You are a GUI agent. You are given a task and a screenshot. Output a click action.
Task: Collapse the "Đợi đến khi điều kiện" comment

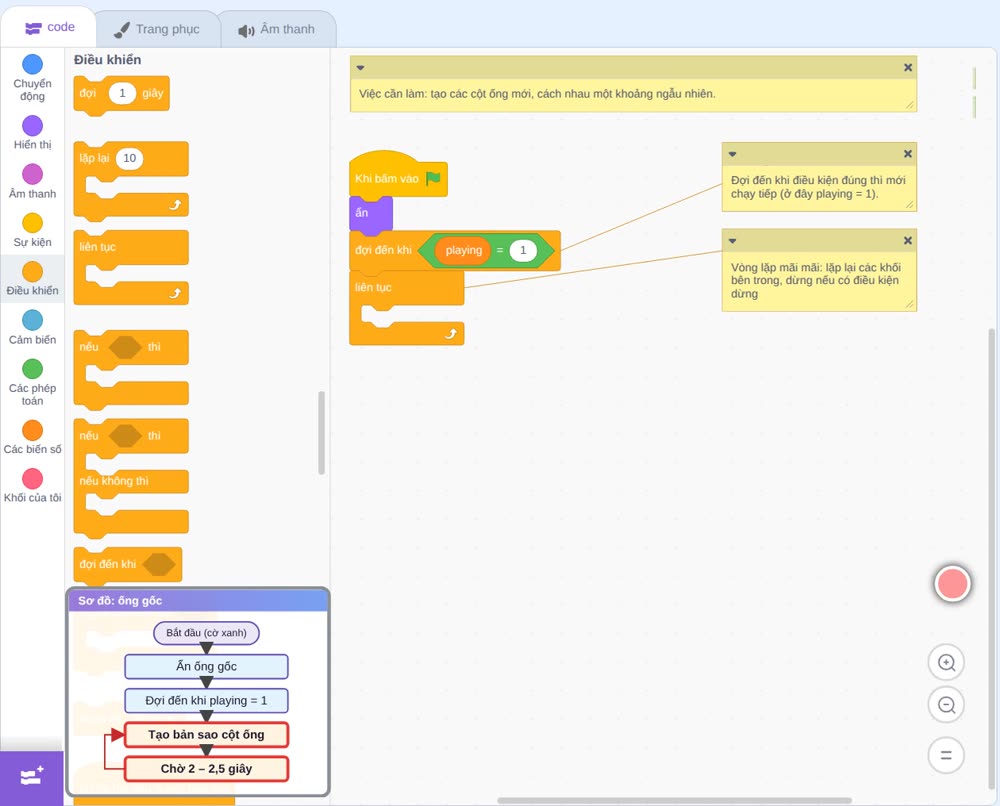click(732, 154)
